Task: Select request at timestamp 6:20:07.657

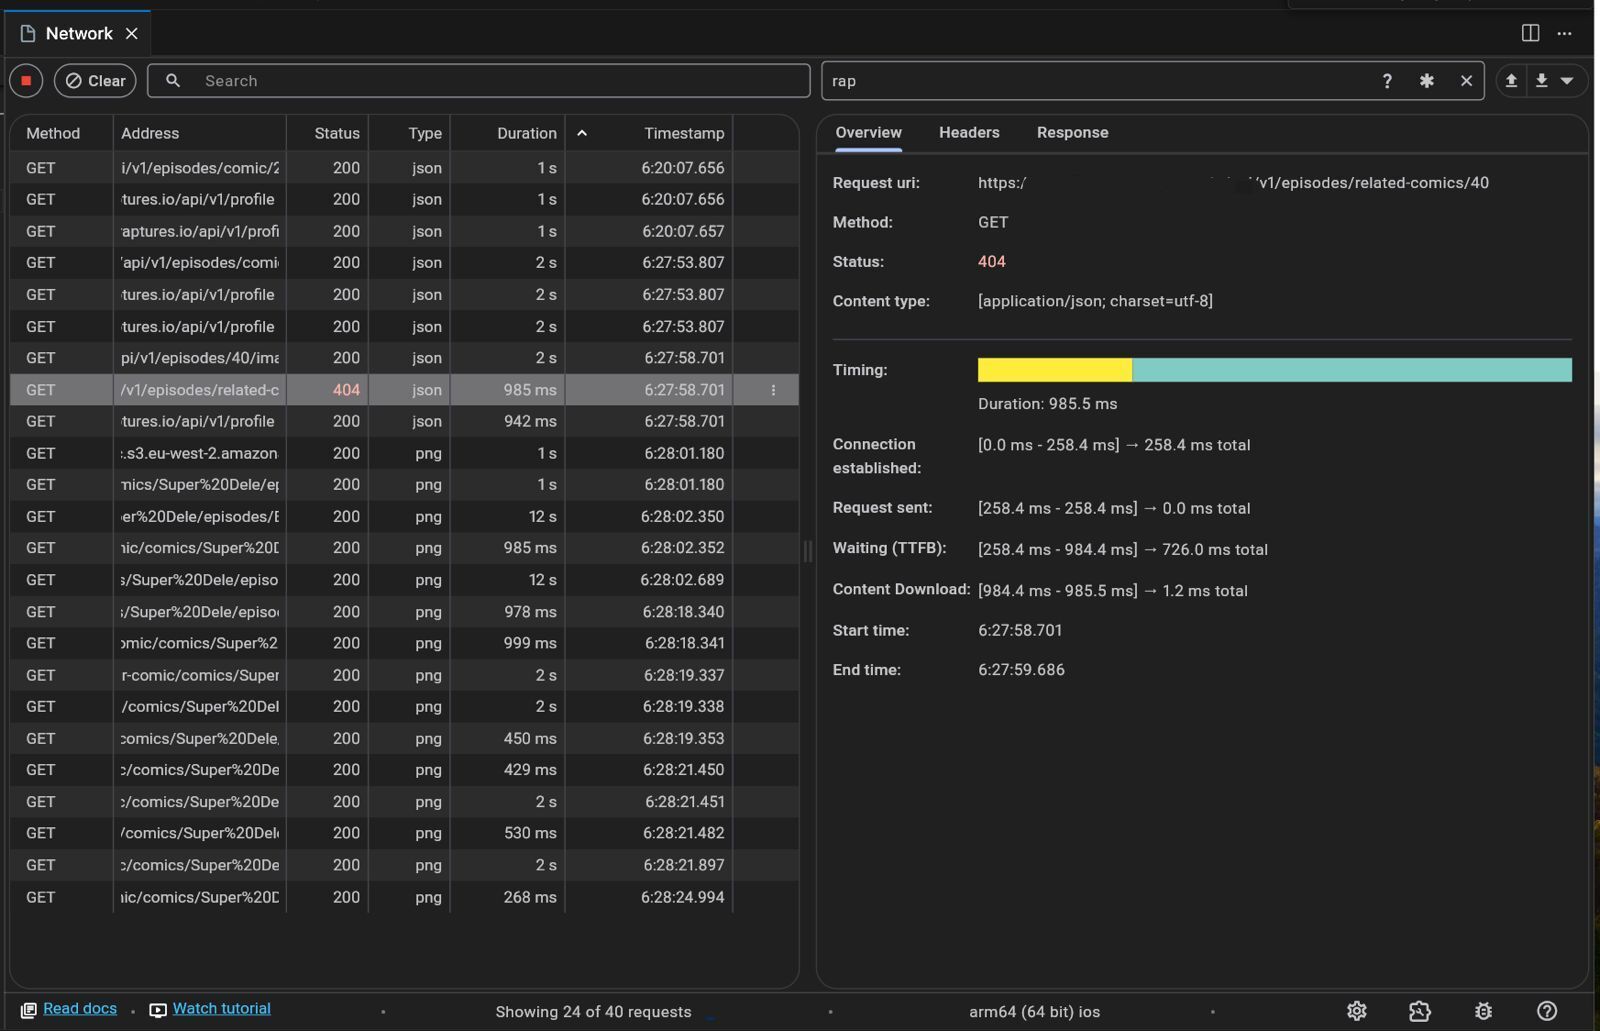Action: point(404,231)
